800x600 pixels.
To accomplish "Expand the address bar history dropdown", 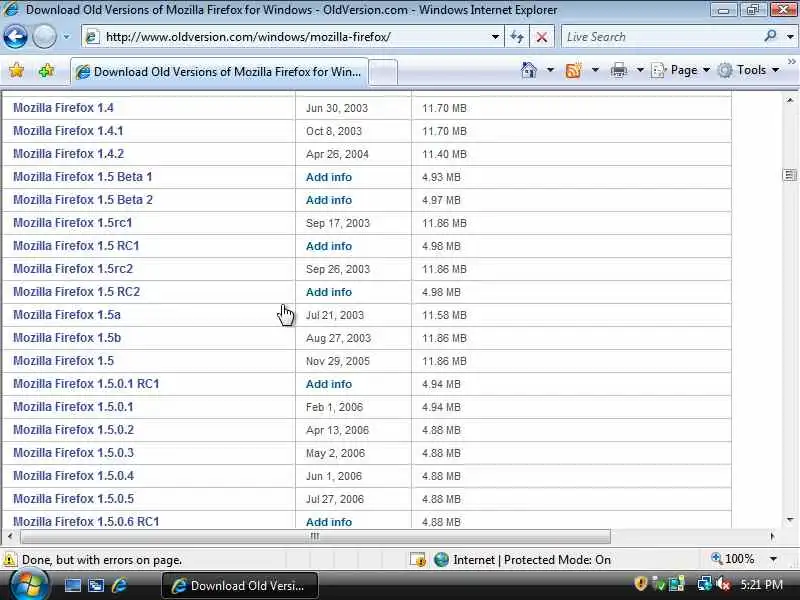I will [x=495, y=37].
